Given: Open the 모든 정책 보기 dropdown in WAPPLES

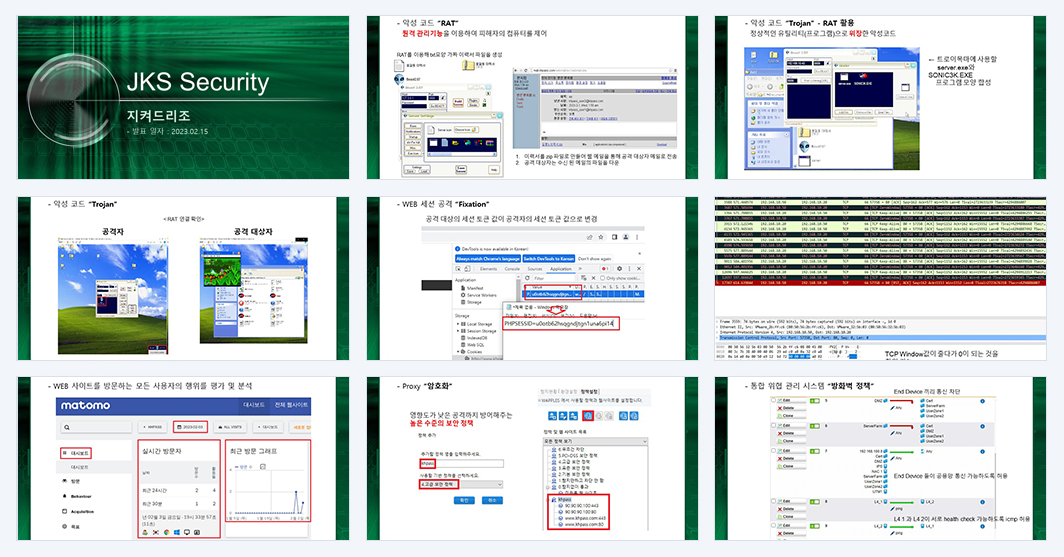Looking at the screenshot, I should click(595, 441).
